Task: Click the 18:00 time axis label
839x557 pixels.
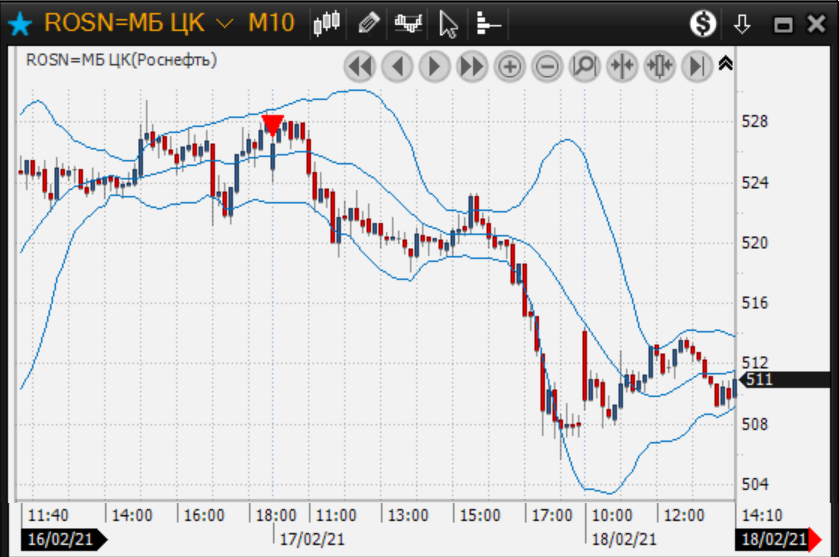Action: click(x=276, y=515)
